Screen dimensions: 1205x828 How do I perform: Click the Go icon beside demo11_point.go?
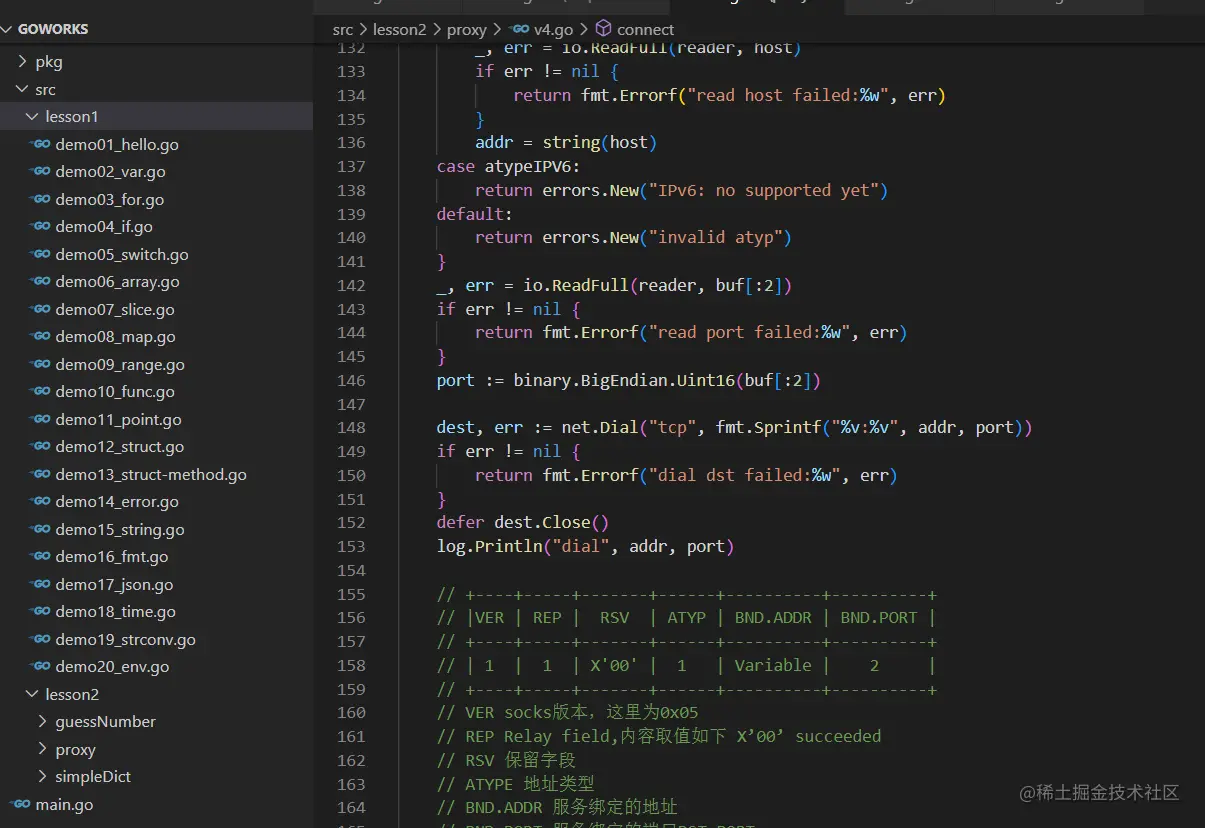point(41,419)
